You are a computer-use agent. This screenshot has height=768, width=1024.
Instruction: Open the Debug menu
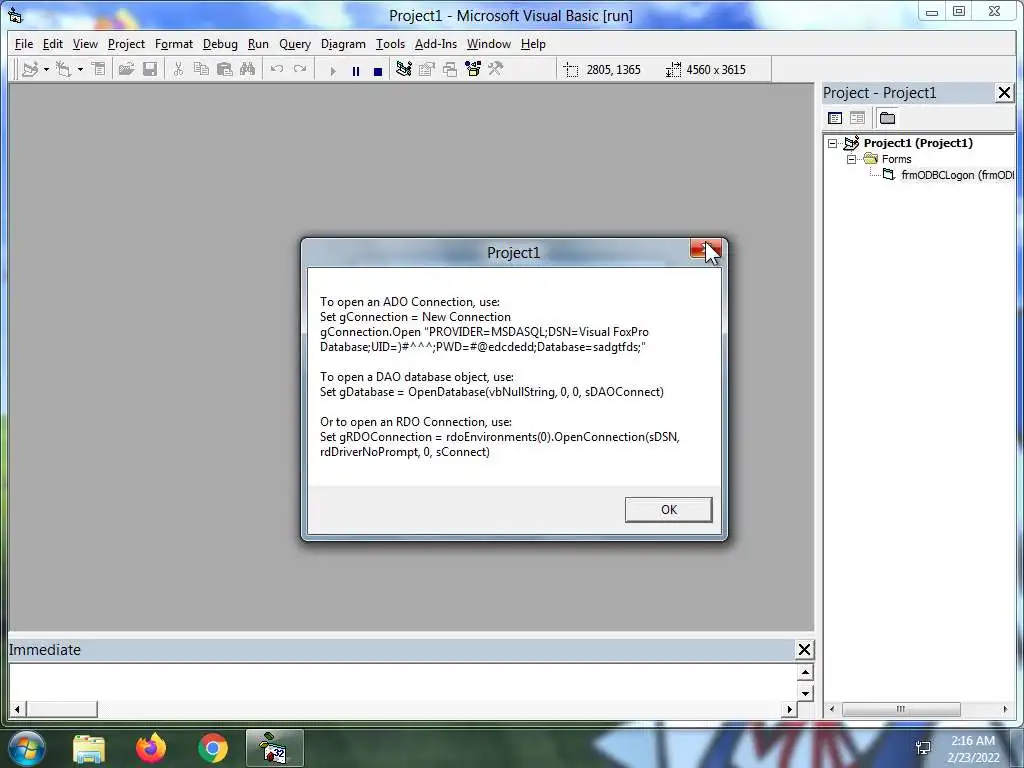[220, 44]
